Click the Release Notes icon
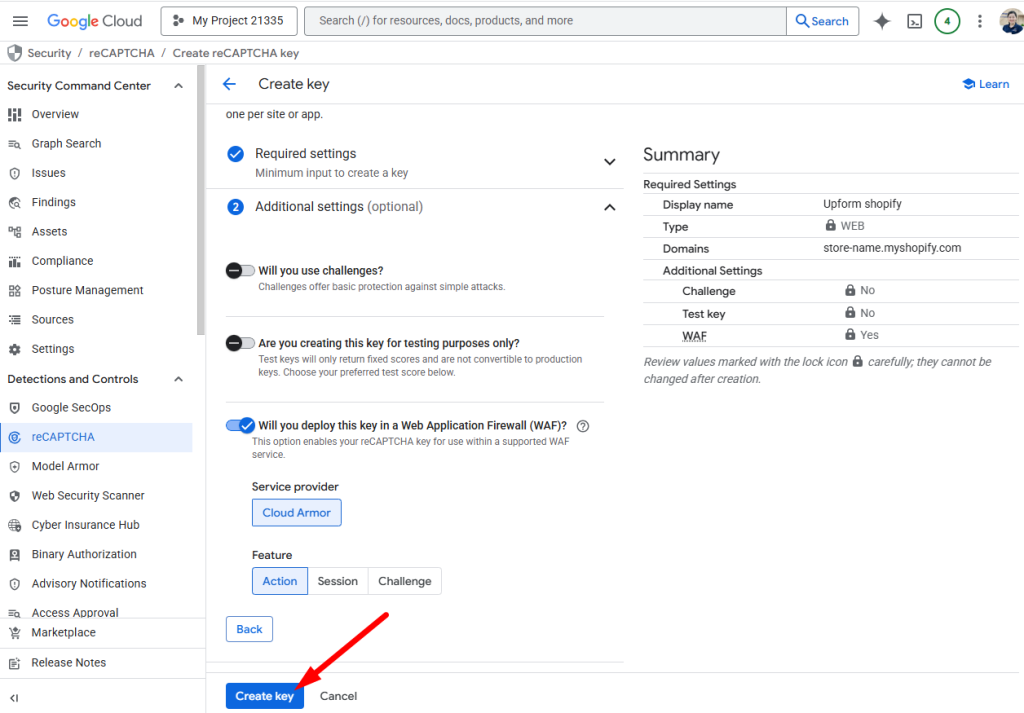The width and height of the screenshot is (1024, 713). click(x=14, y=663)
